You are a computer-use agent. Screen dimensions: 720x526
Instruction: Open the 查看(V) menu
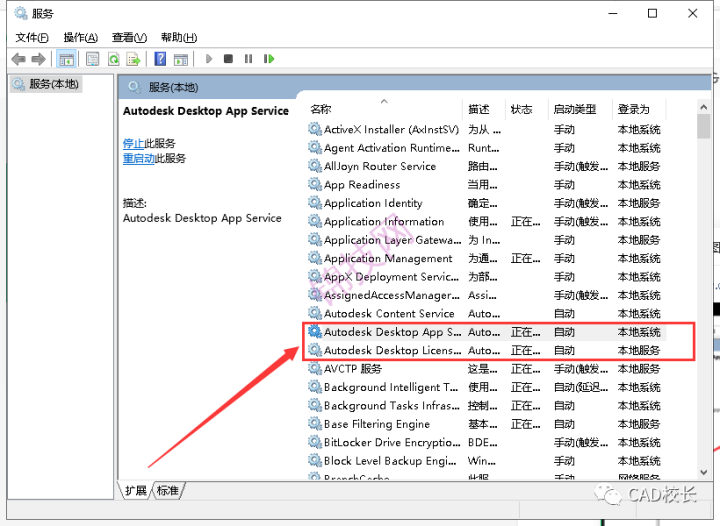coord(130,37)
